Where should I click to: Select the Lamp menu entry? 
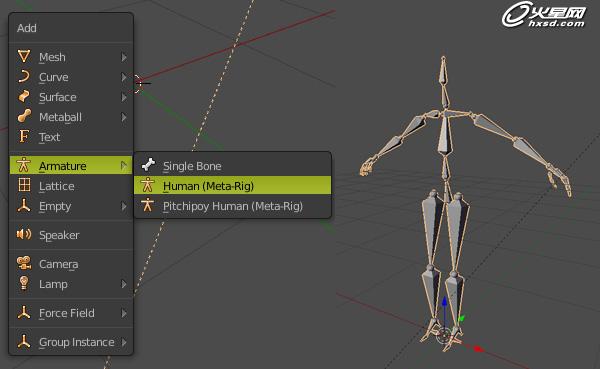71,284
